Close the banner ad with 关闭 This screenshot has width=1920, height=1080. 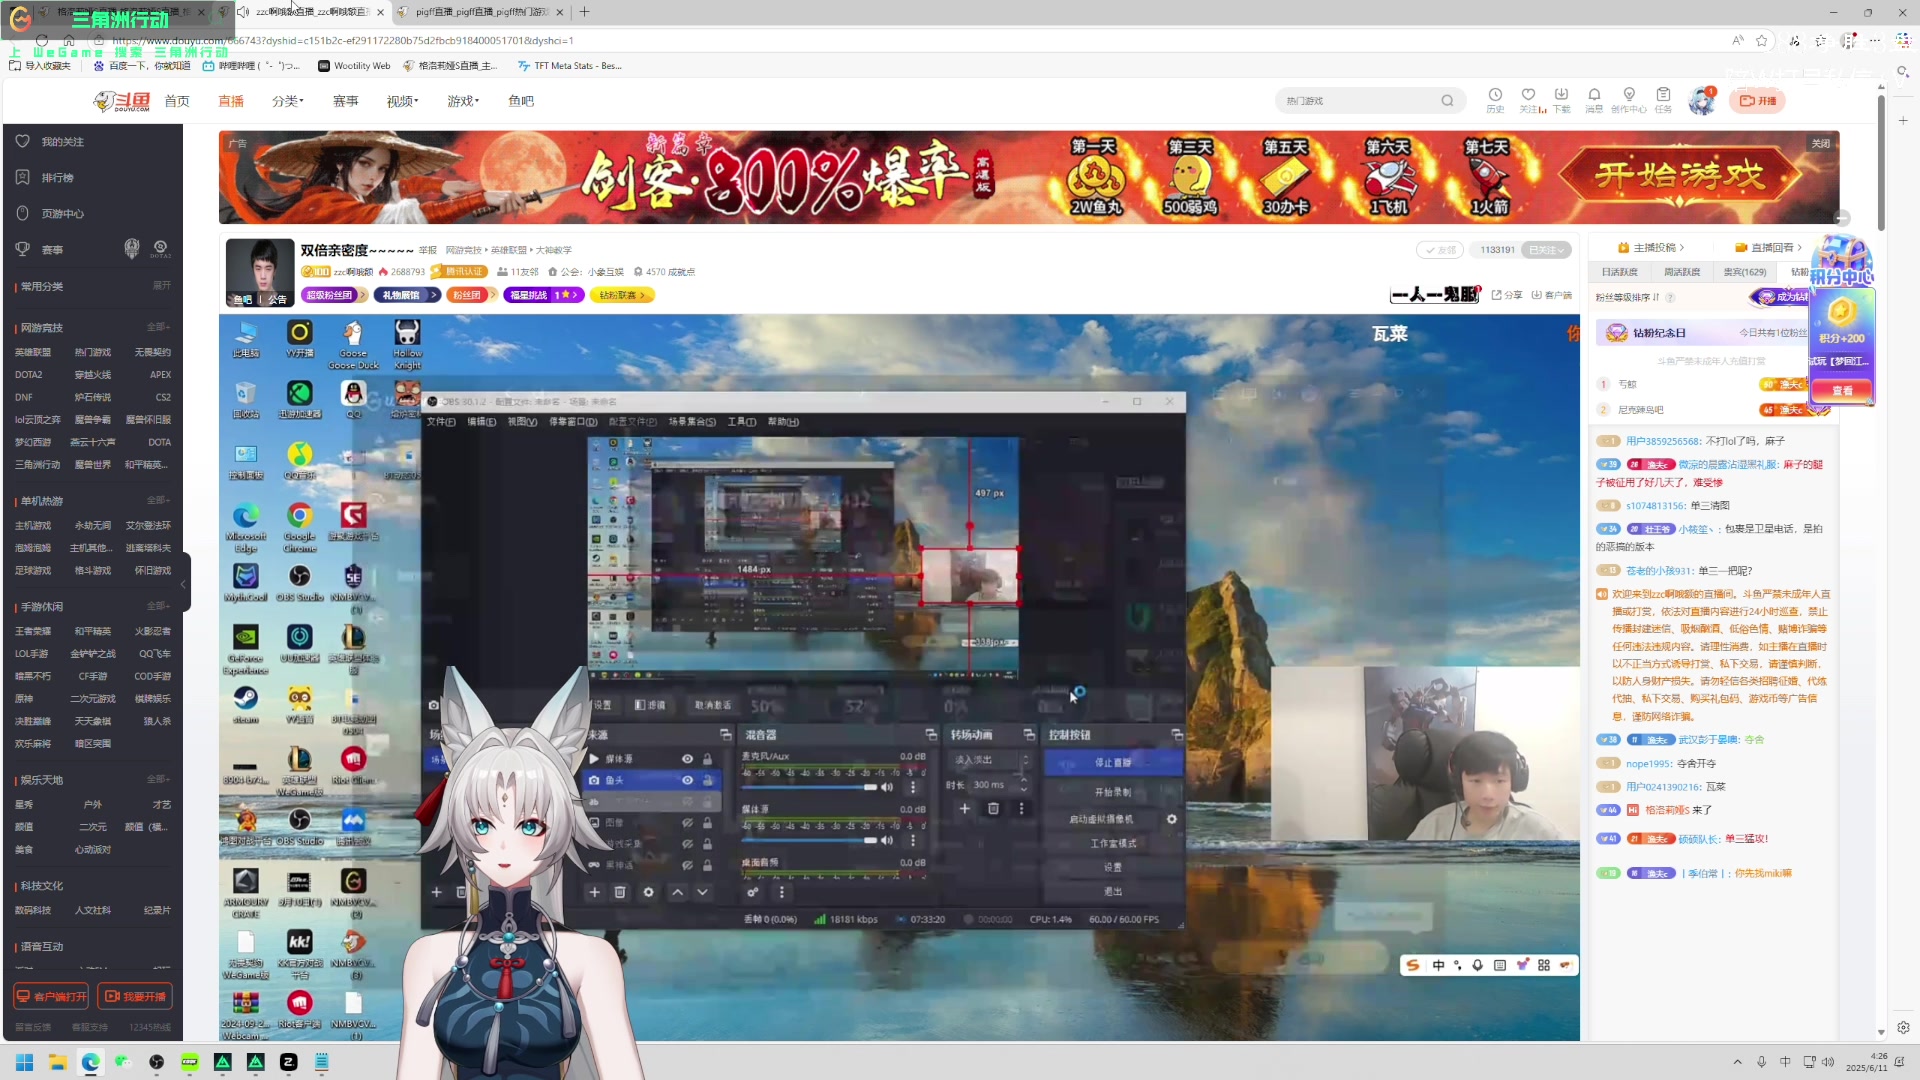[1821, 144]
